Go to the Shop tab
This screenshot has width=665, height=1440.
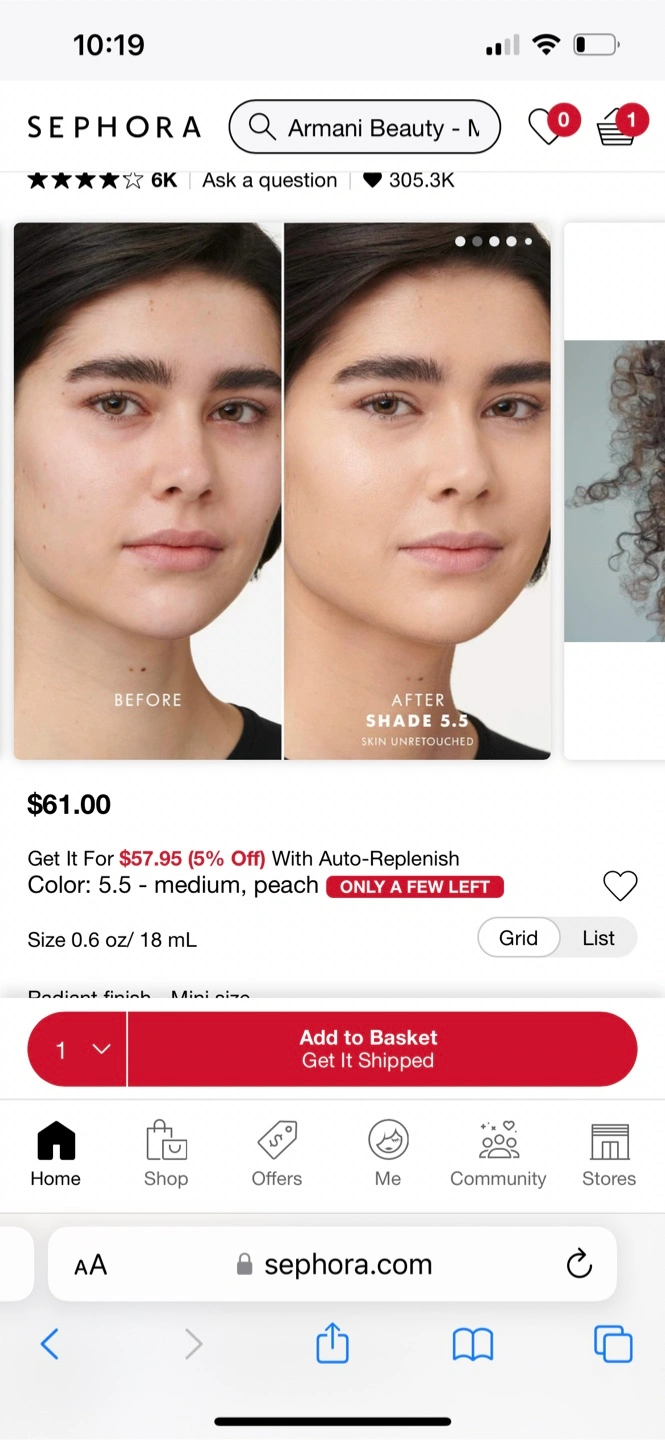[x=166, y=1154]
